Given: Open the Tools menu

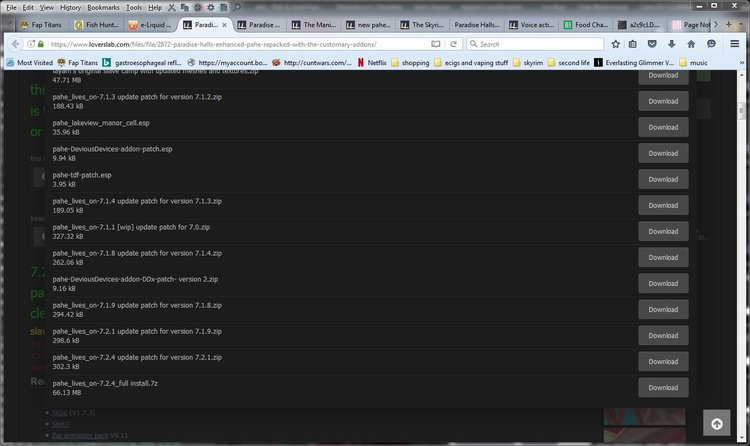Looking at the screenshot, I should coord(134,7).
